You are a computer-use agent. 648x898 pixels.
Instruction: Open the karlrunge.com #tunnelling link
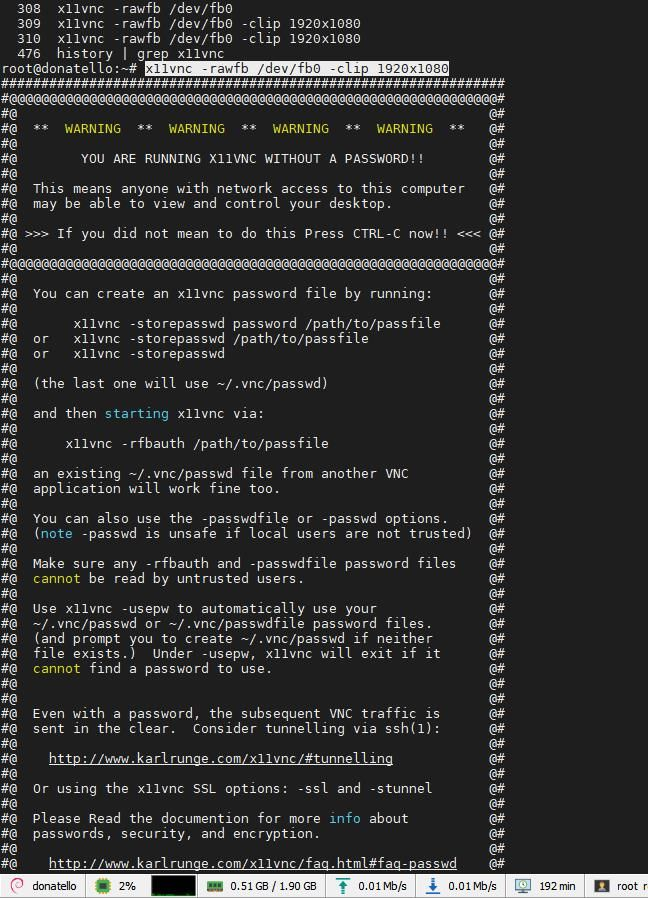[x=221, y=758]
